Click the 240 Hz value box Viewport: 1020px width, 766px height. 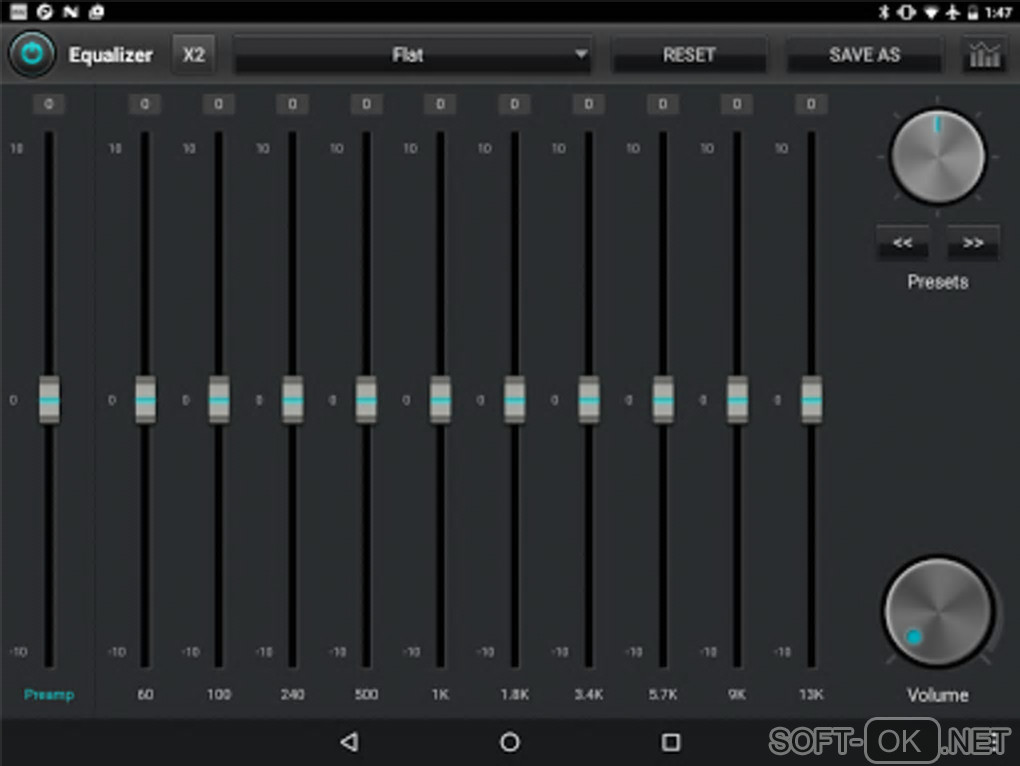(293, 104)
